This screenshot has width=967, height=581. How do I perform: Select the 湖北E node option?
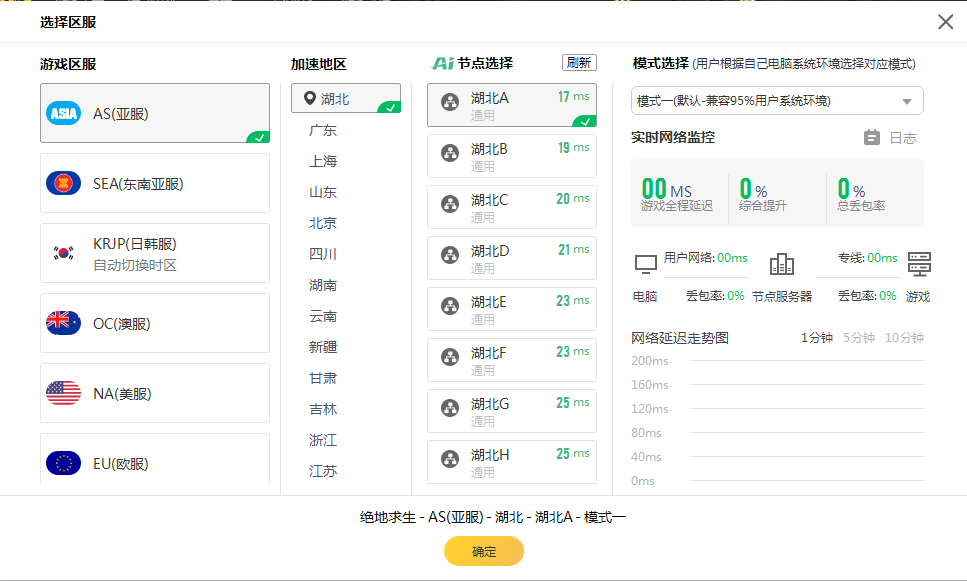pyautogui.click(x=511, y=309)
